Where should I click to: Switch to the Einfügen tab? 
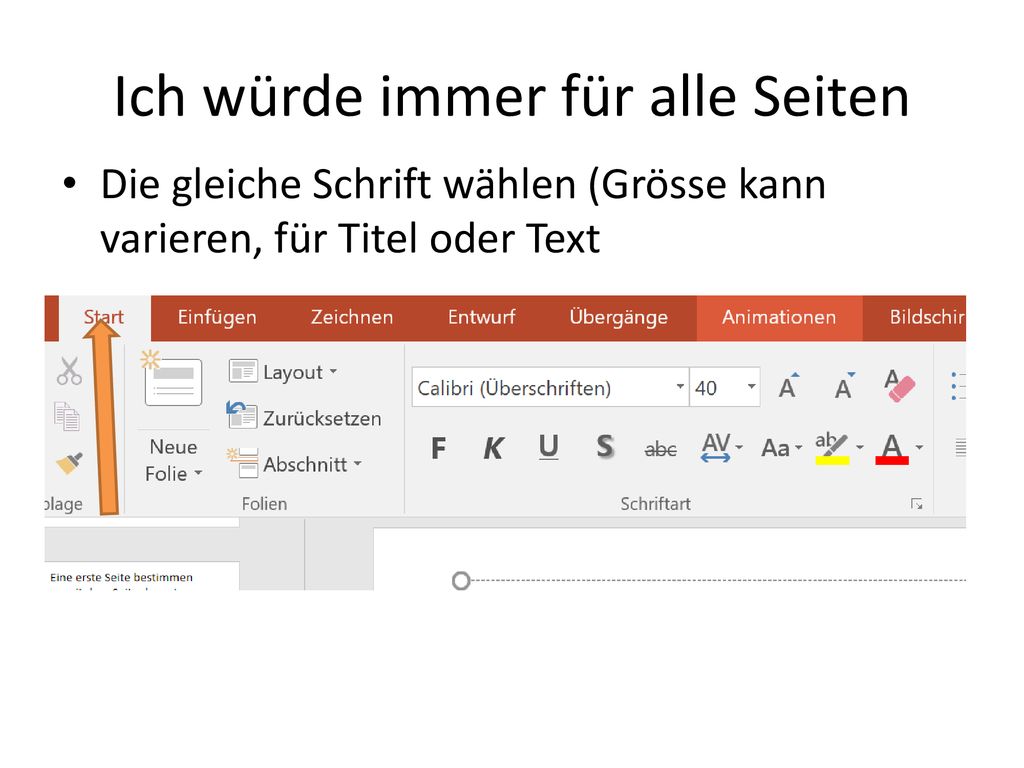tap(217, 317)
